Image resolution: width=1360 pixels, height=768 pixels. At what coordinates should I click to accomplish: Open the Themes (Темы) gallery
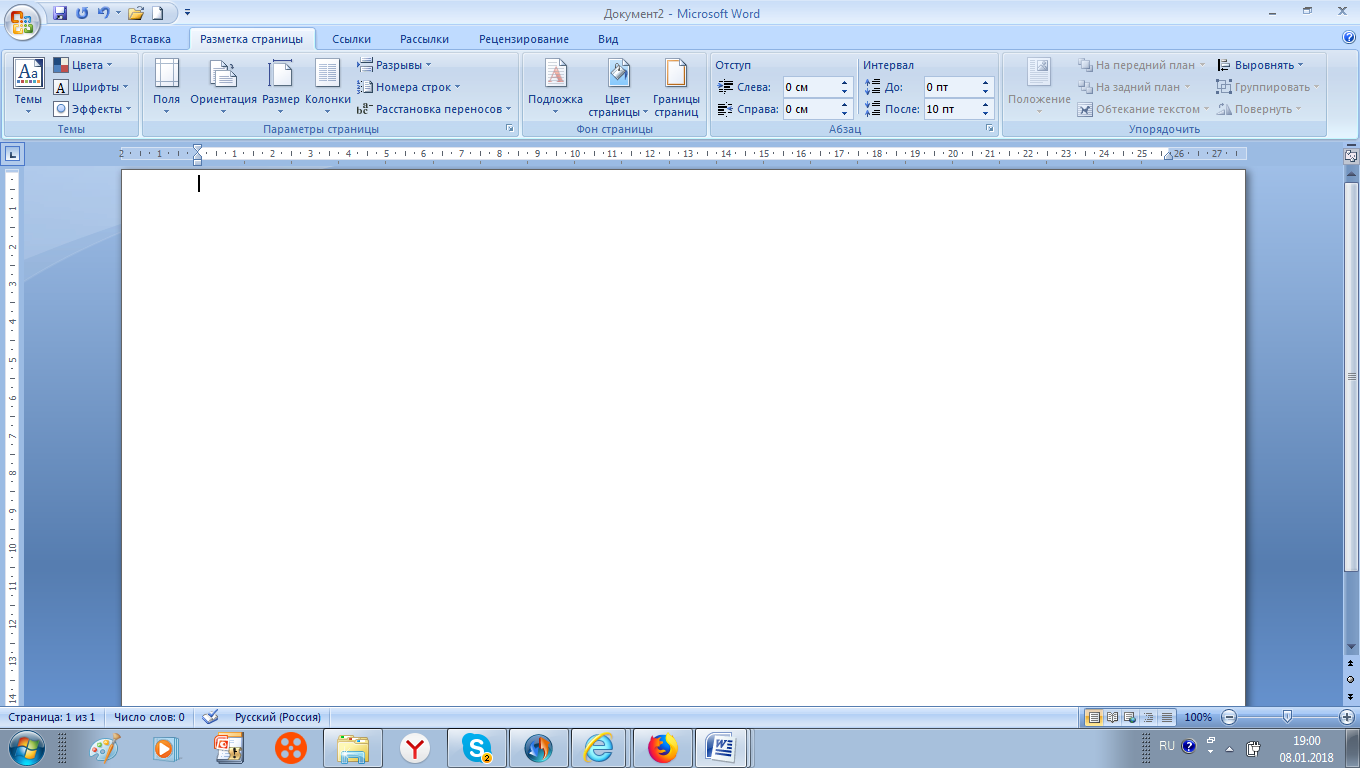coord(28,87)
